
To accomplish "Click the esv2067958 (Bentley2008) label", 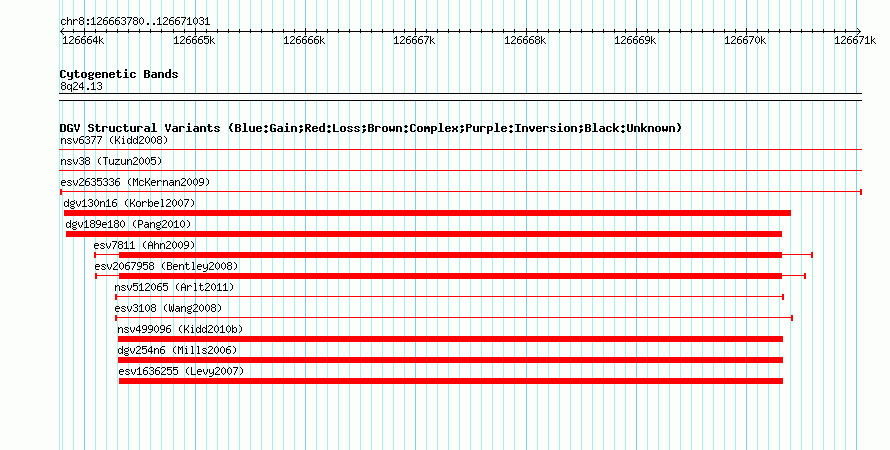I will tap(166, 266).
